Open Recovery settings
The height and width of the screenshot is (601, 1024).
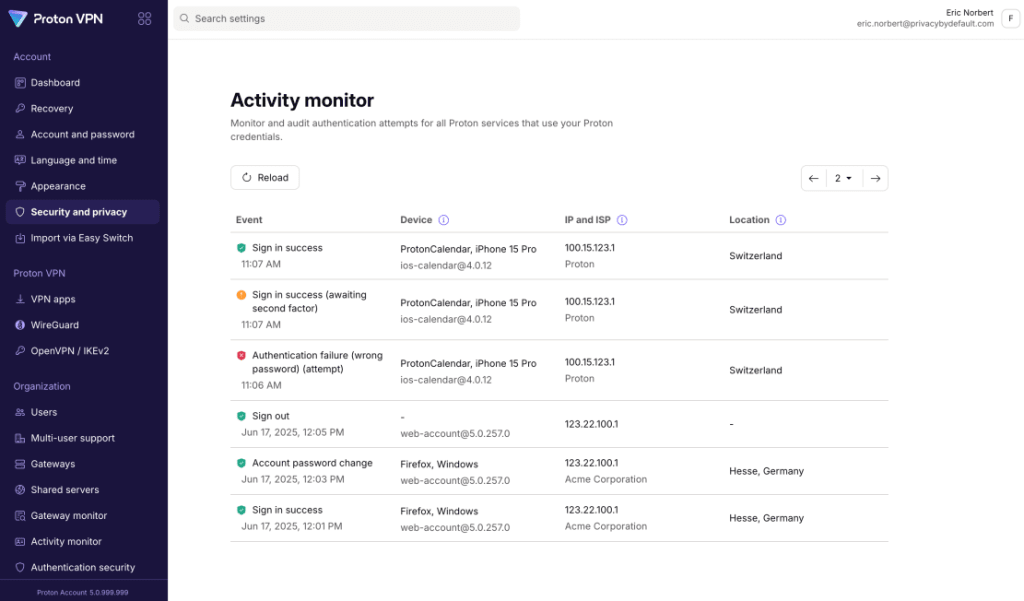[x=82, y=108]
